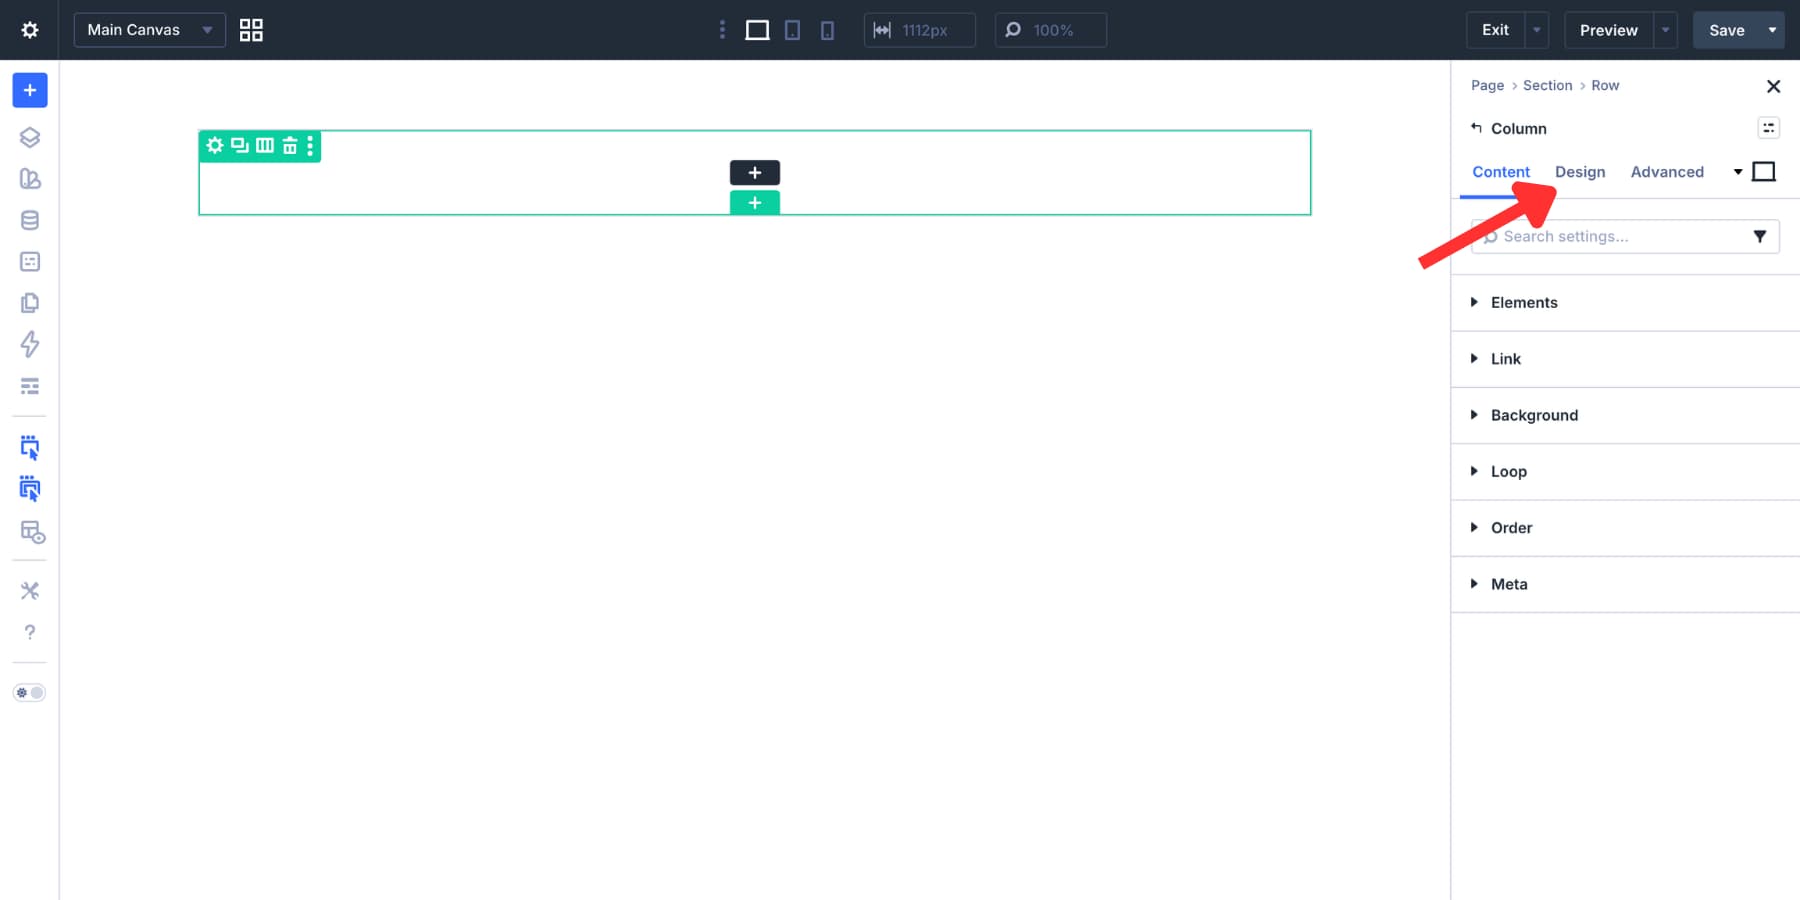
Task: Select desktop viewport icon
Action: (757, 30)
